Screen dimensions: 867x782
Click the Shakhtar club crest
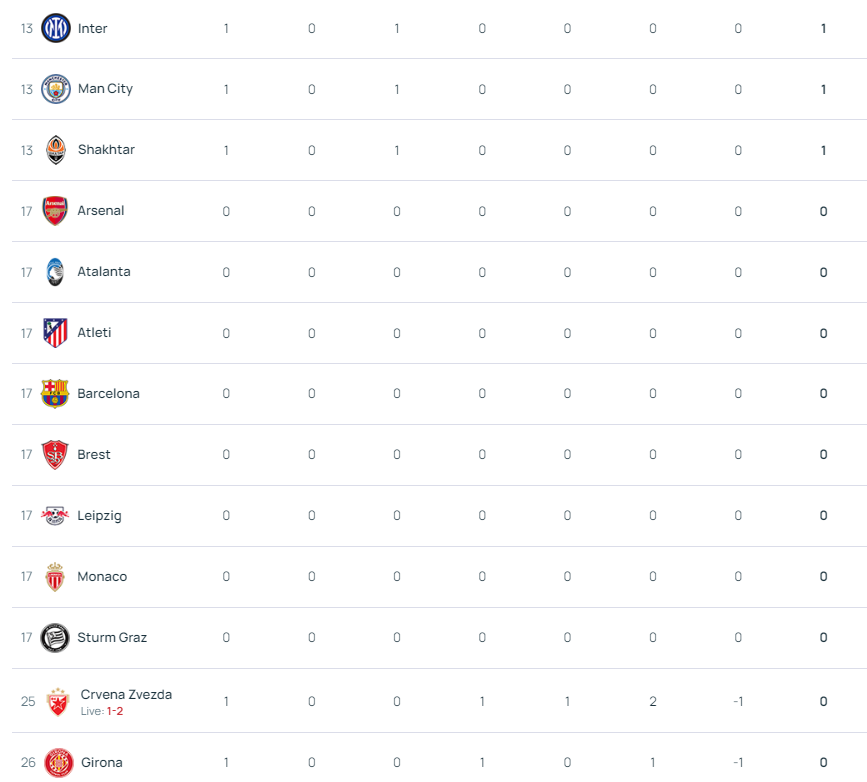coord(56,150)
